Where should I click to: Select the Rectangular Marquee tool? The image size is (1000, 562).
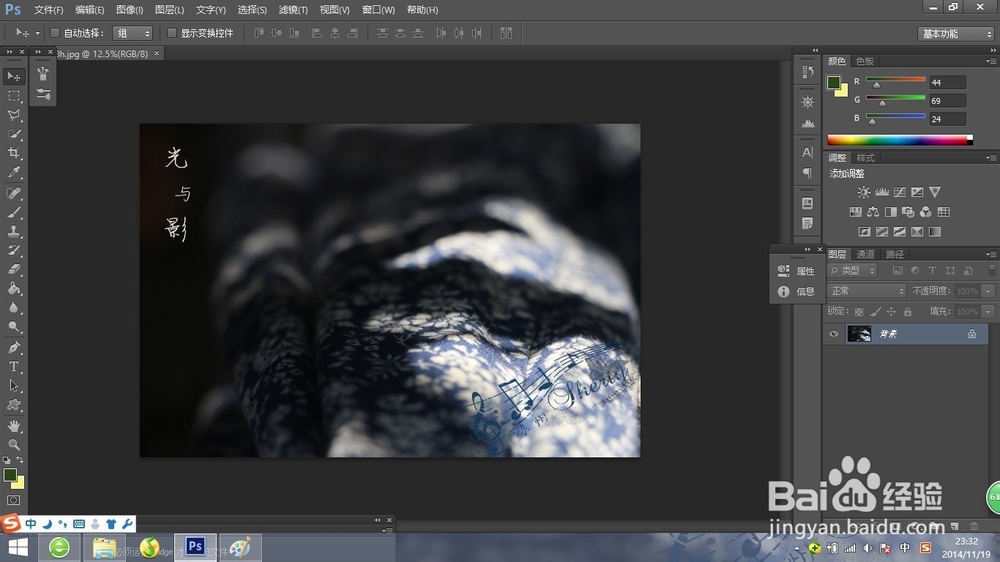pos(13,96)
